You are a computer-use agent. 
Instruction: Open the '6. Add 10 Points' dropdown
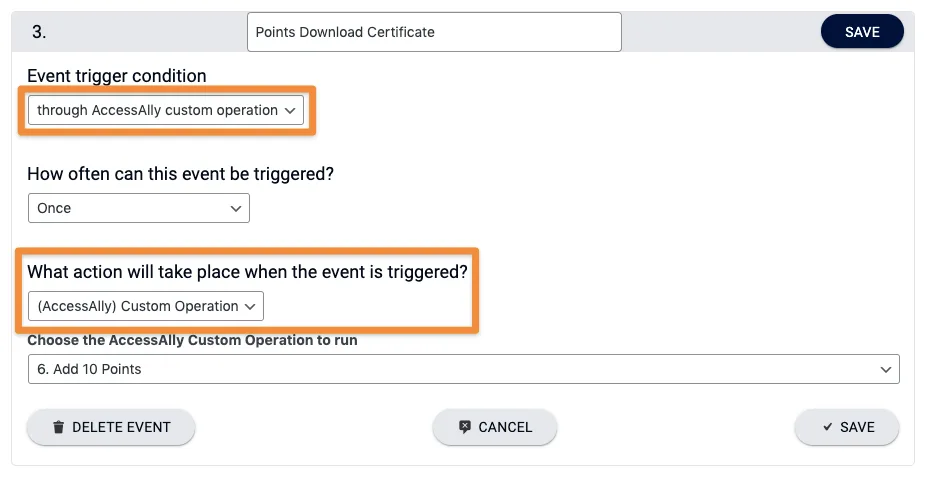coord(463,369)
